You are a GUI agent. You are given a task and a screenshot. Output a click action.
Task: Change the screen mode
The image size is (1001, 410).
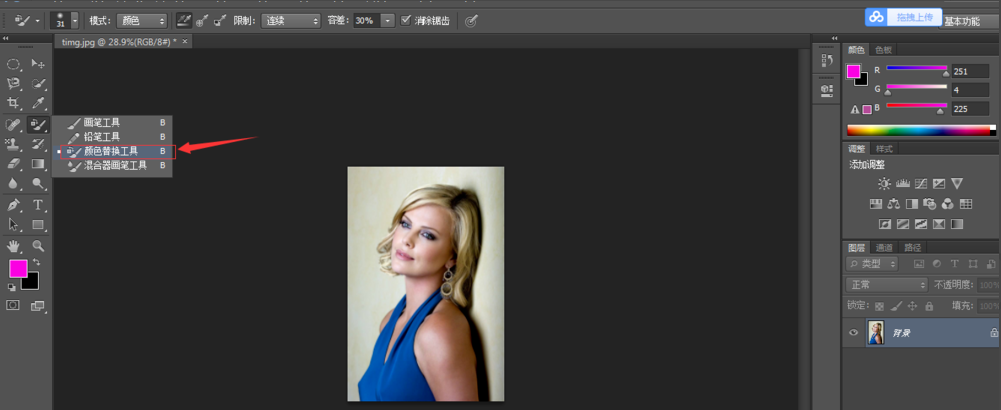[x=38, y=306]
